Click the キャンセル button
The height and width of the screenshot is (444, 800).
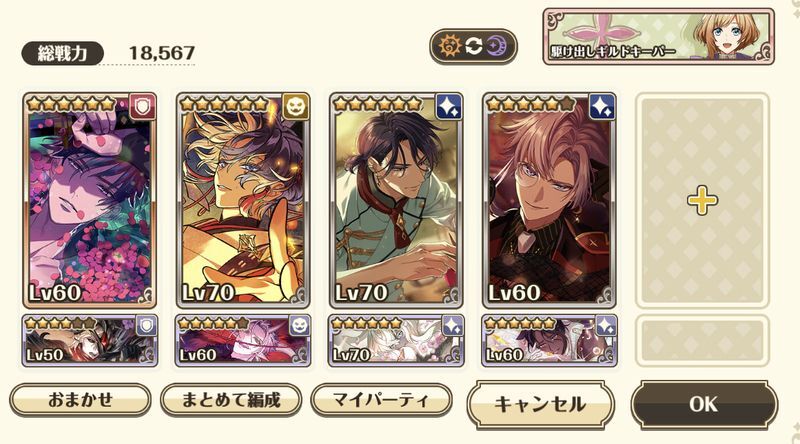click(540, 404)
